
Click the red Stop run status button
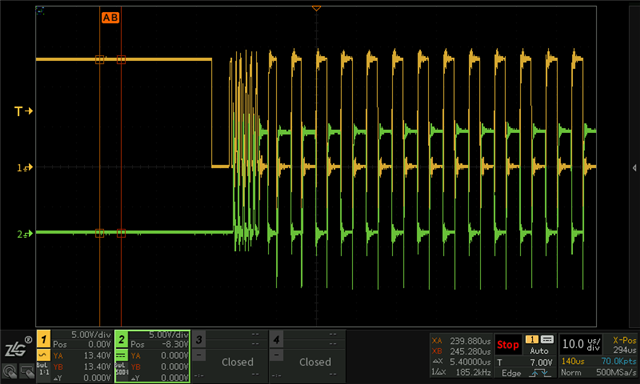click(508, 345)
